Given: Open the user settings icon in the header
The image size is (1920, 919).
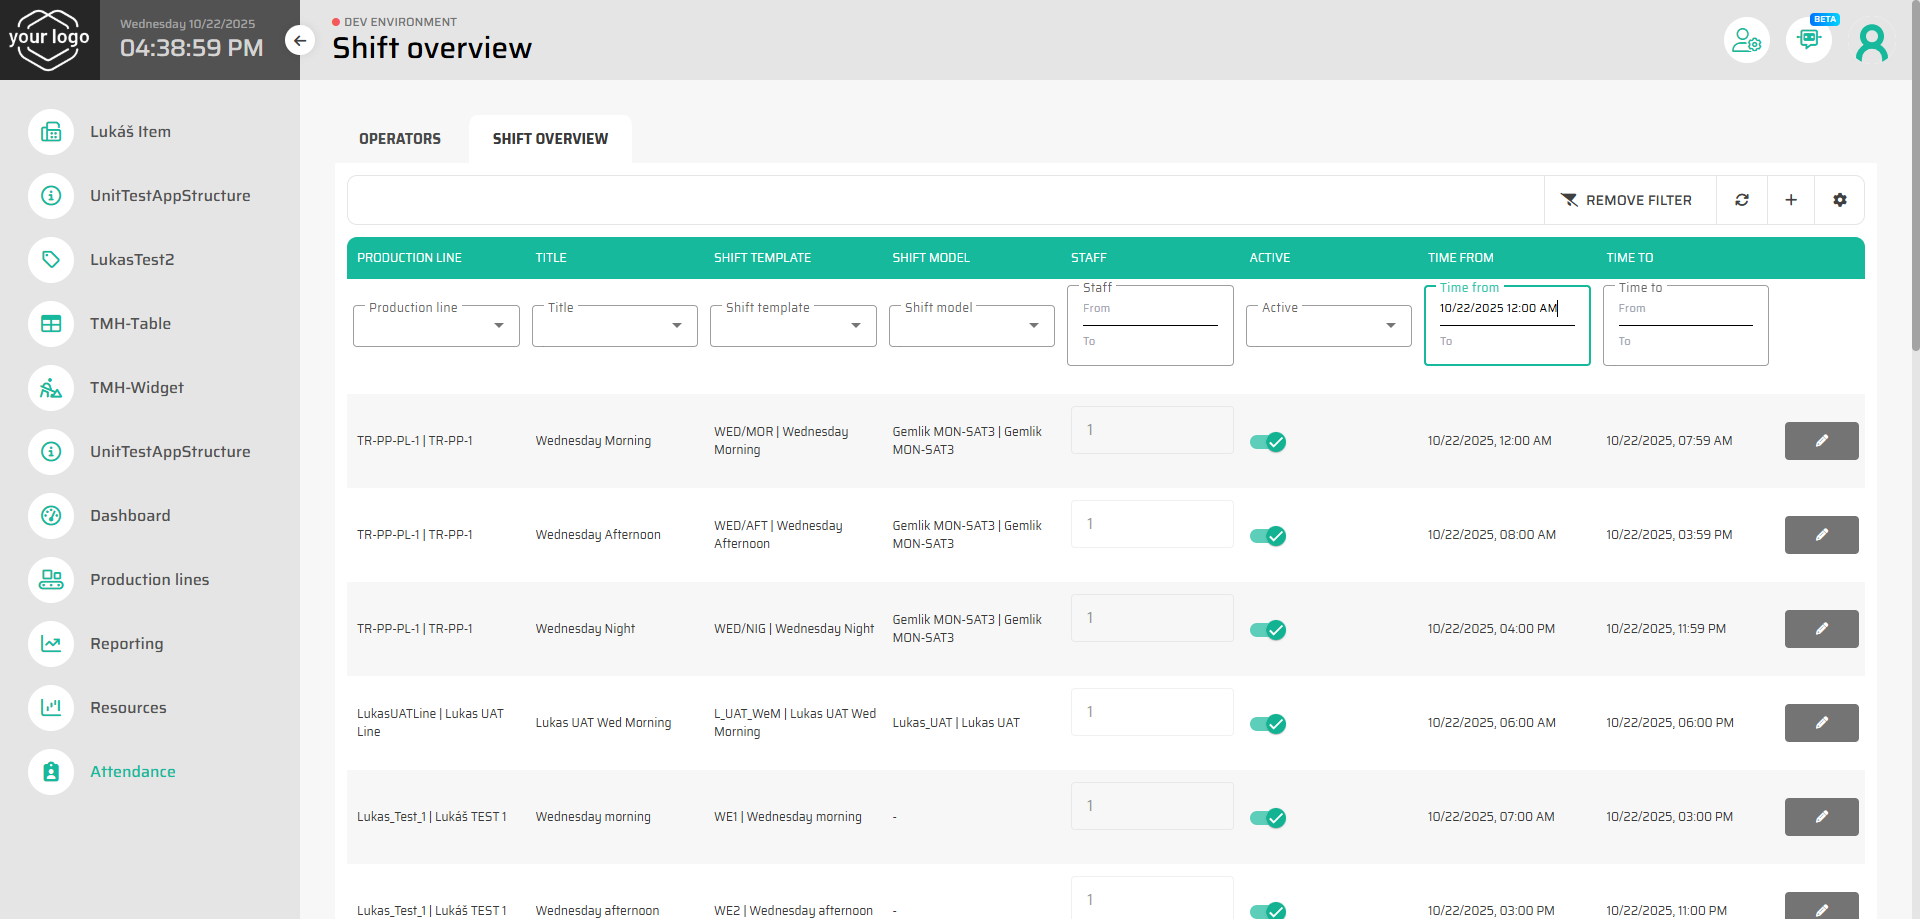Looking at the screenshot, I should 1746,40.
